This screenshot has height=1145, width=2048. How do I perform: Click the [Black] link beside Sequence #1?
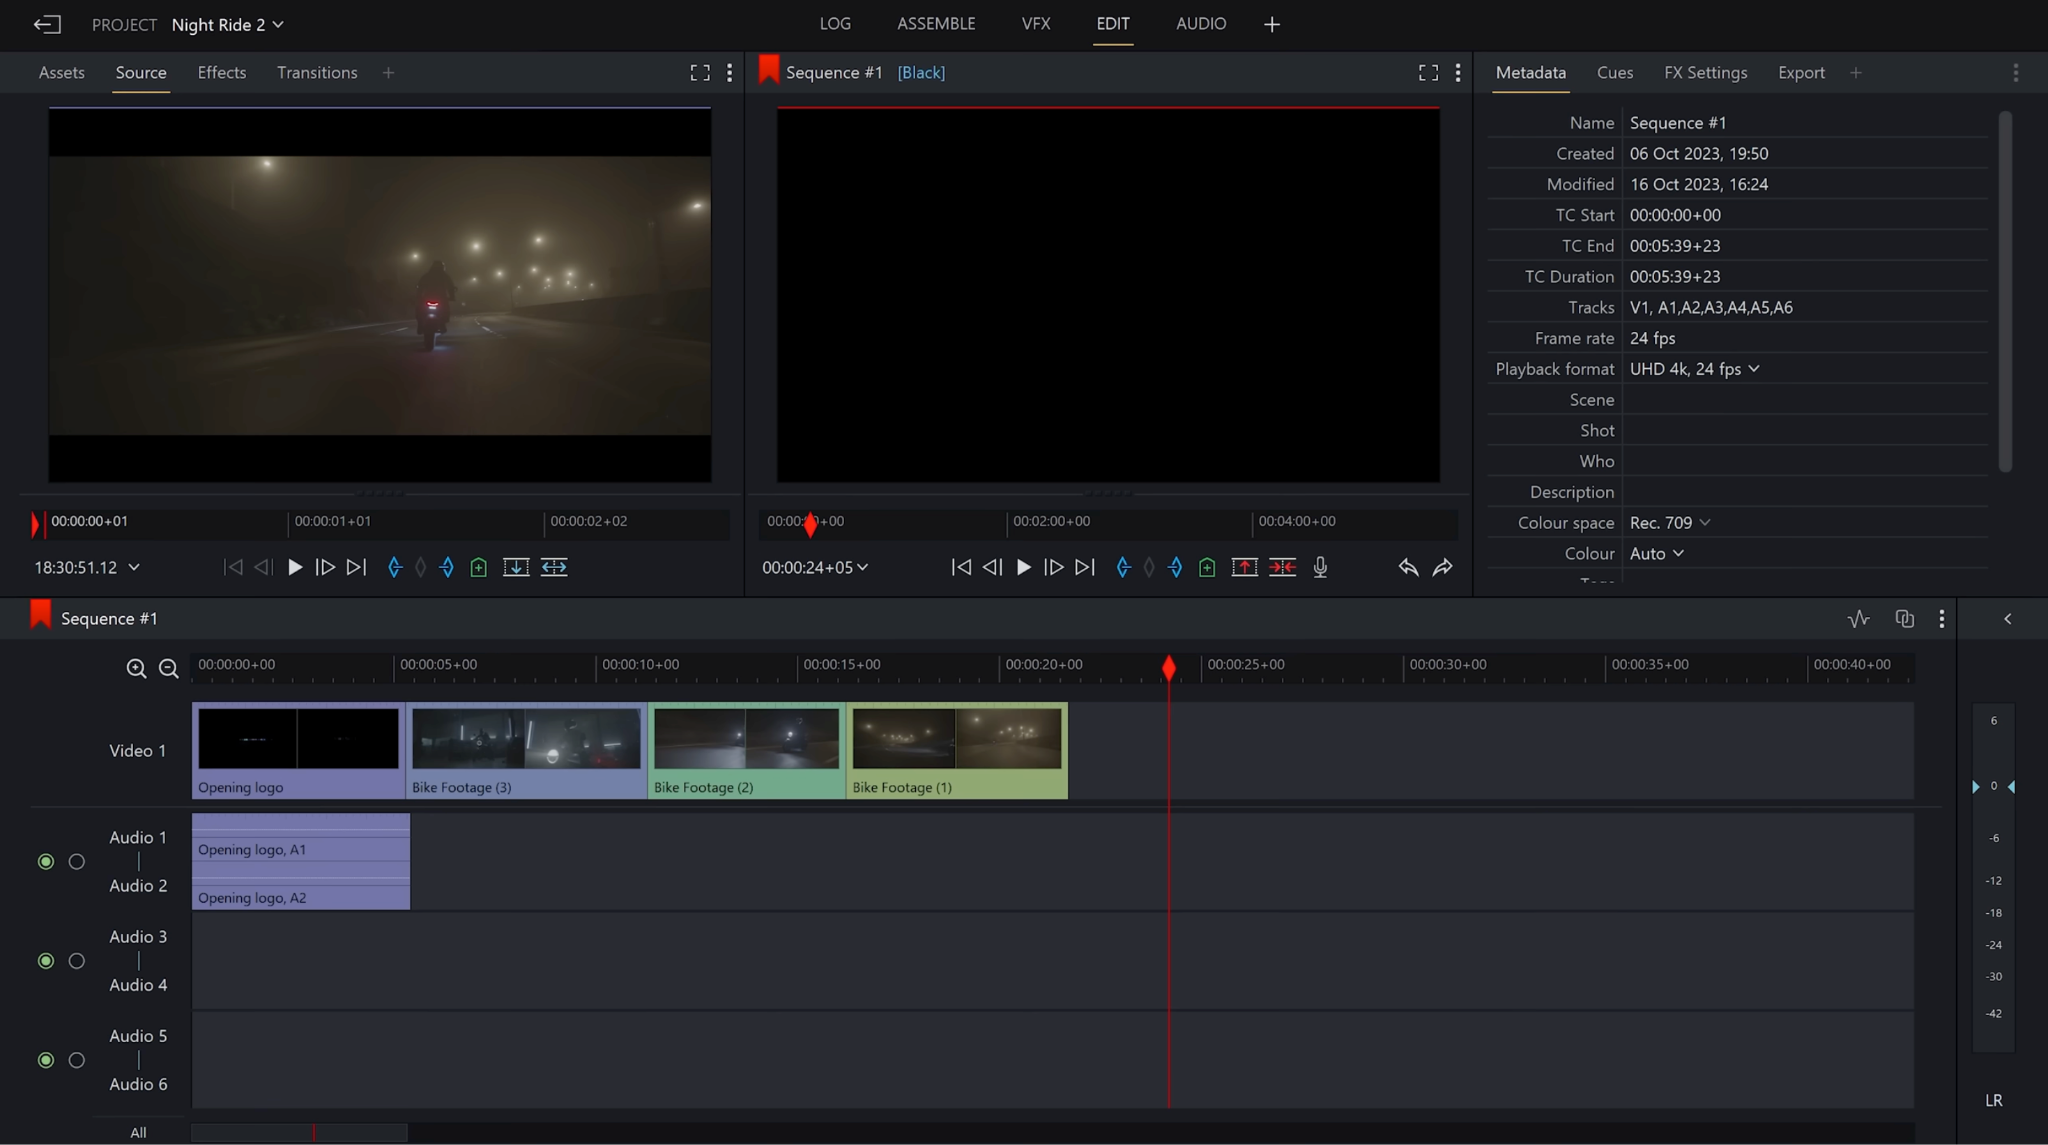[x=919, y=72]
